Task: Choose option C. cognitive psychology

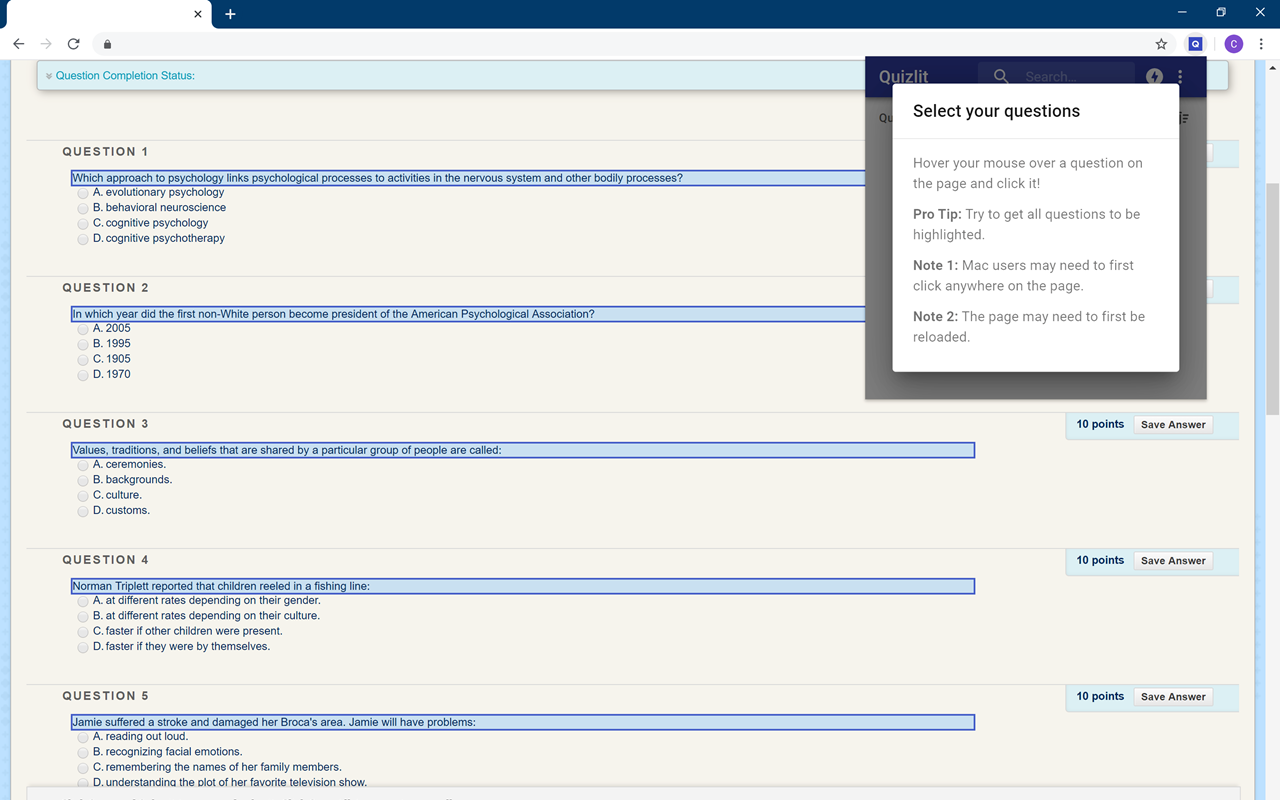Action: pyautogui.click(x=83, y=224)
